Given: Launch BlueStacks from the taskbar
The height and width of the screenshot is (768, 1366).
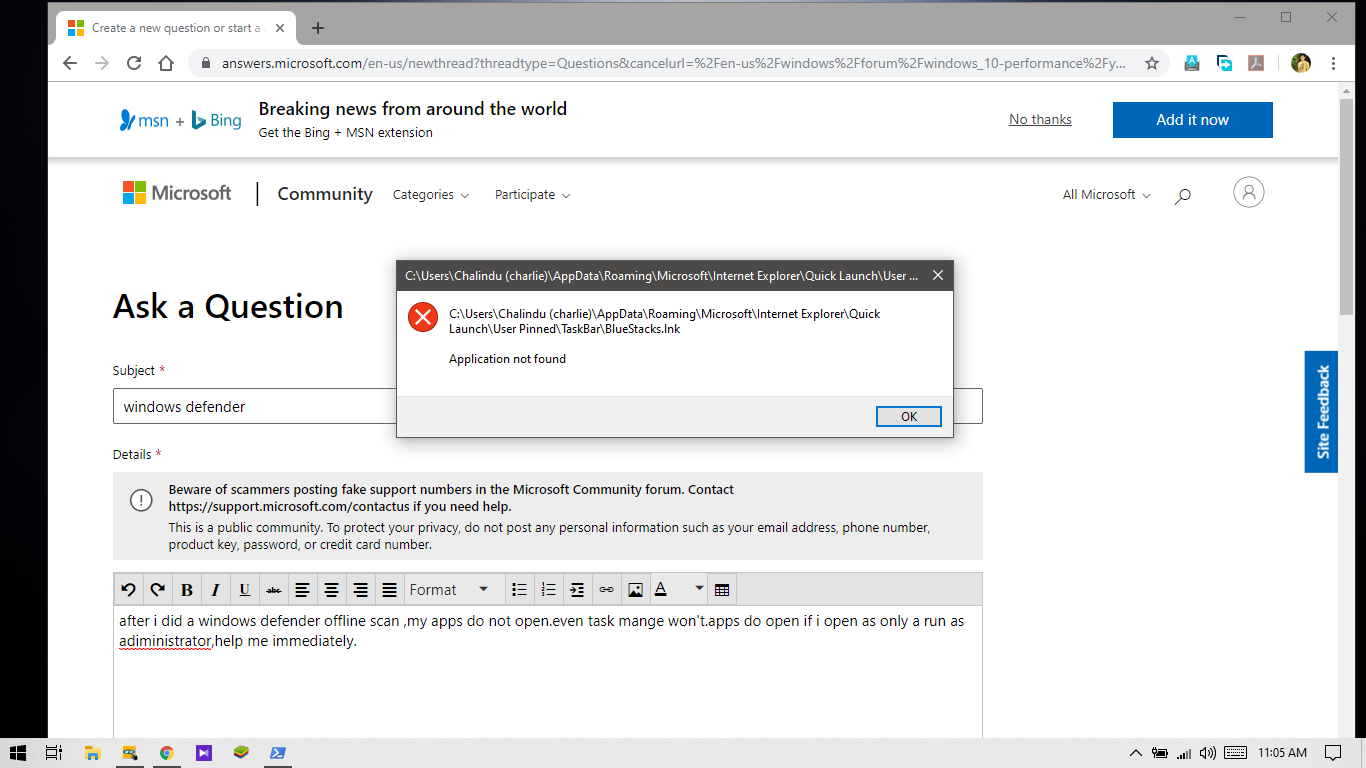Looking at the screenshot, I should (x=240, y=753).
